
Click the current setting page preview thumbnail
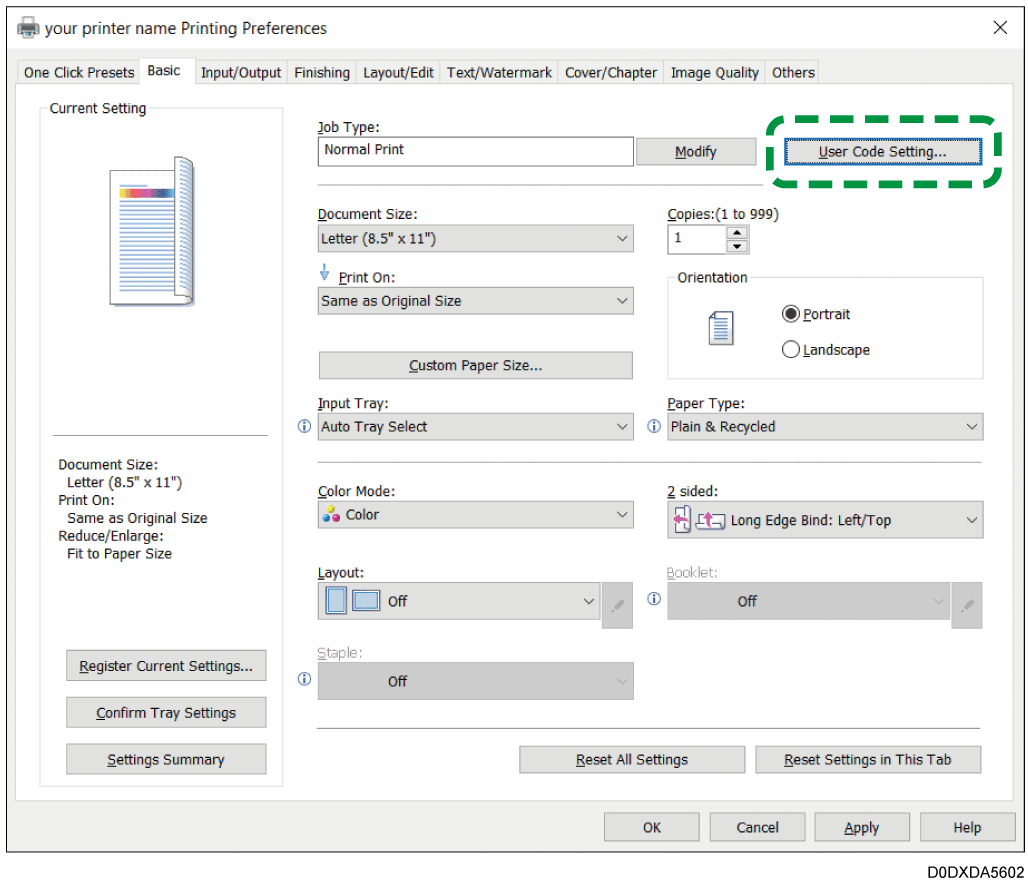click(x=151, y=231)
